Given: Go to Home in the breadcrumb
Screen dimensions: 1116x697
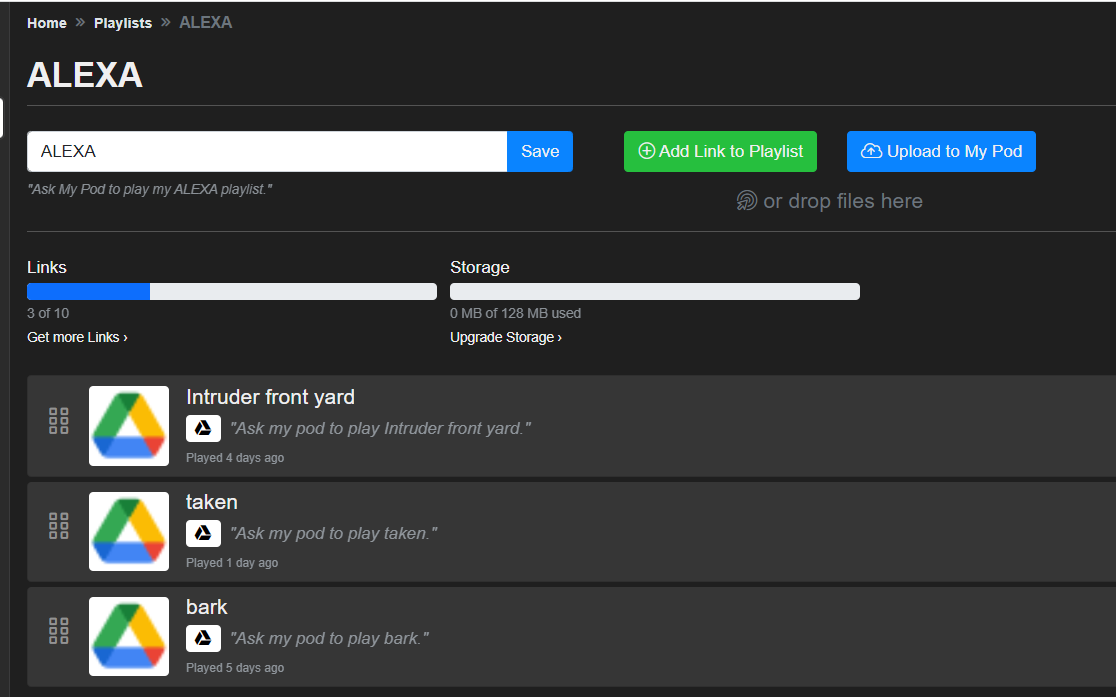Looking at the screenshot, I should tap(47, 23).
